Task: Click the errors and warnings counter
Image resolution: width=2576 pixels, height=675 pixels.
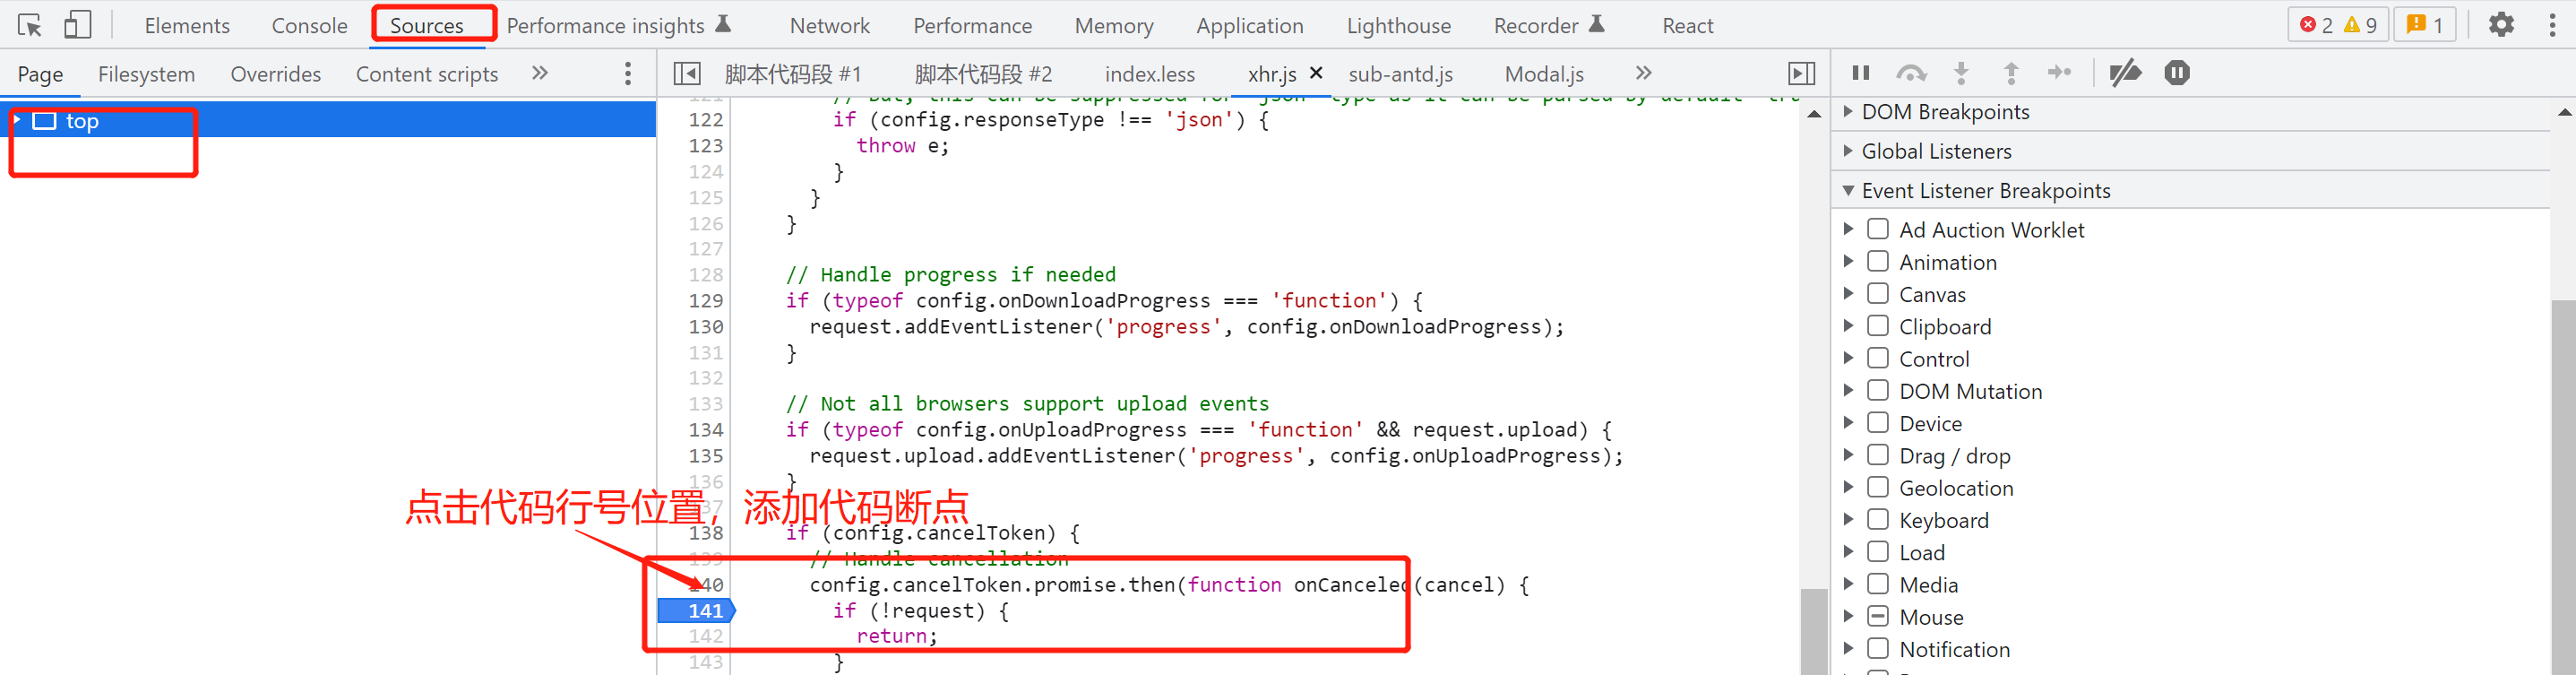Action: point(2338,25)
